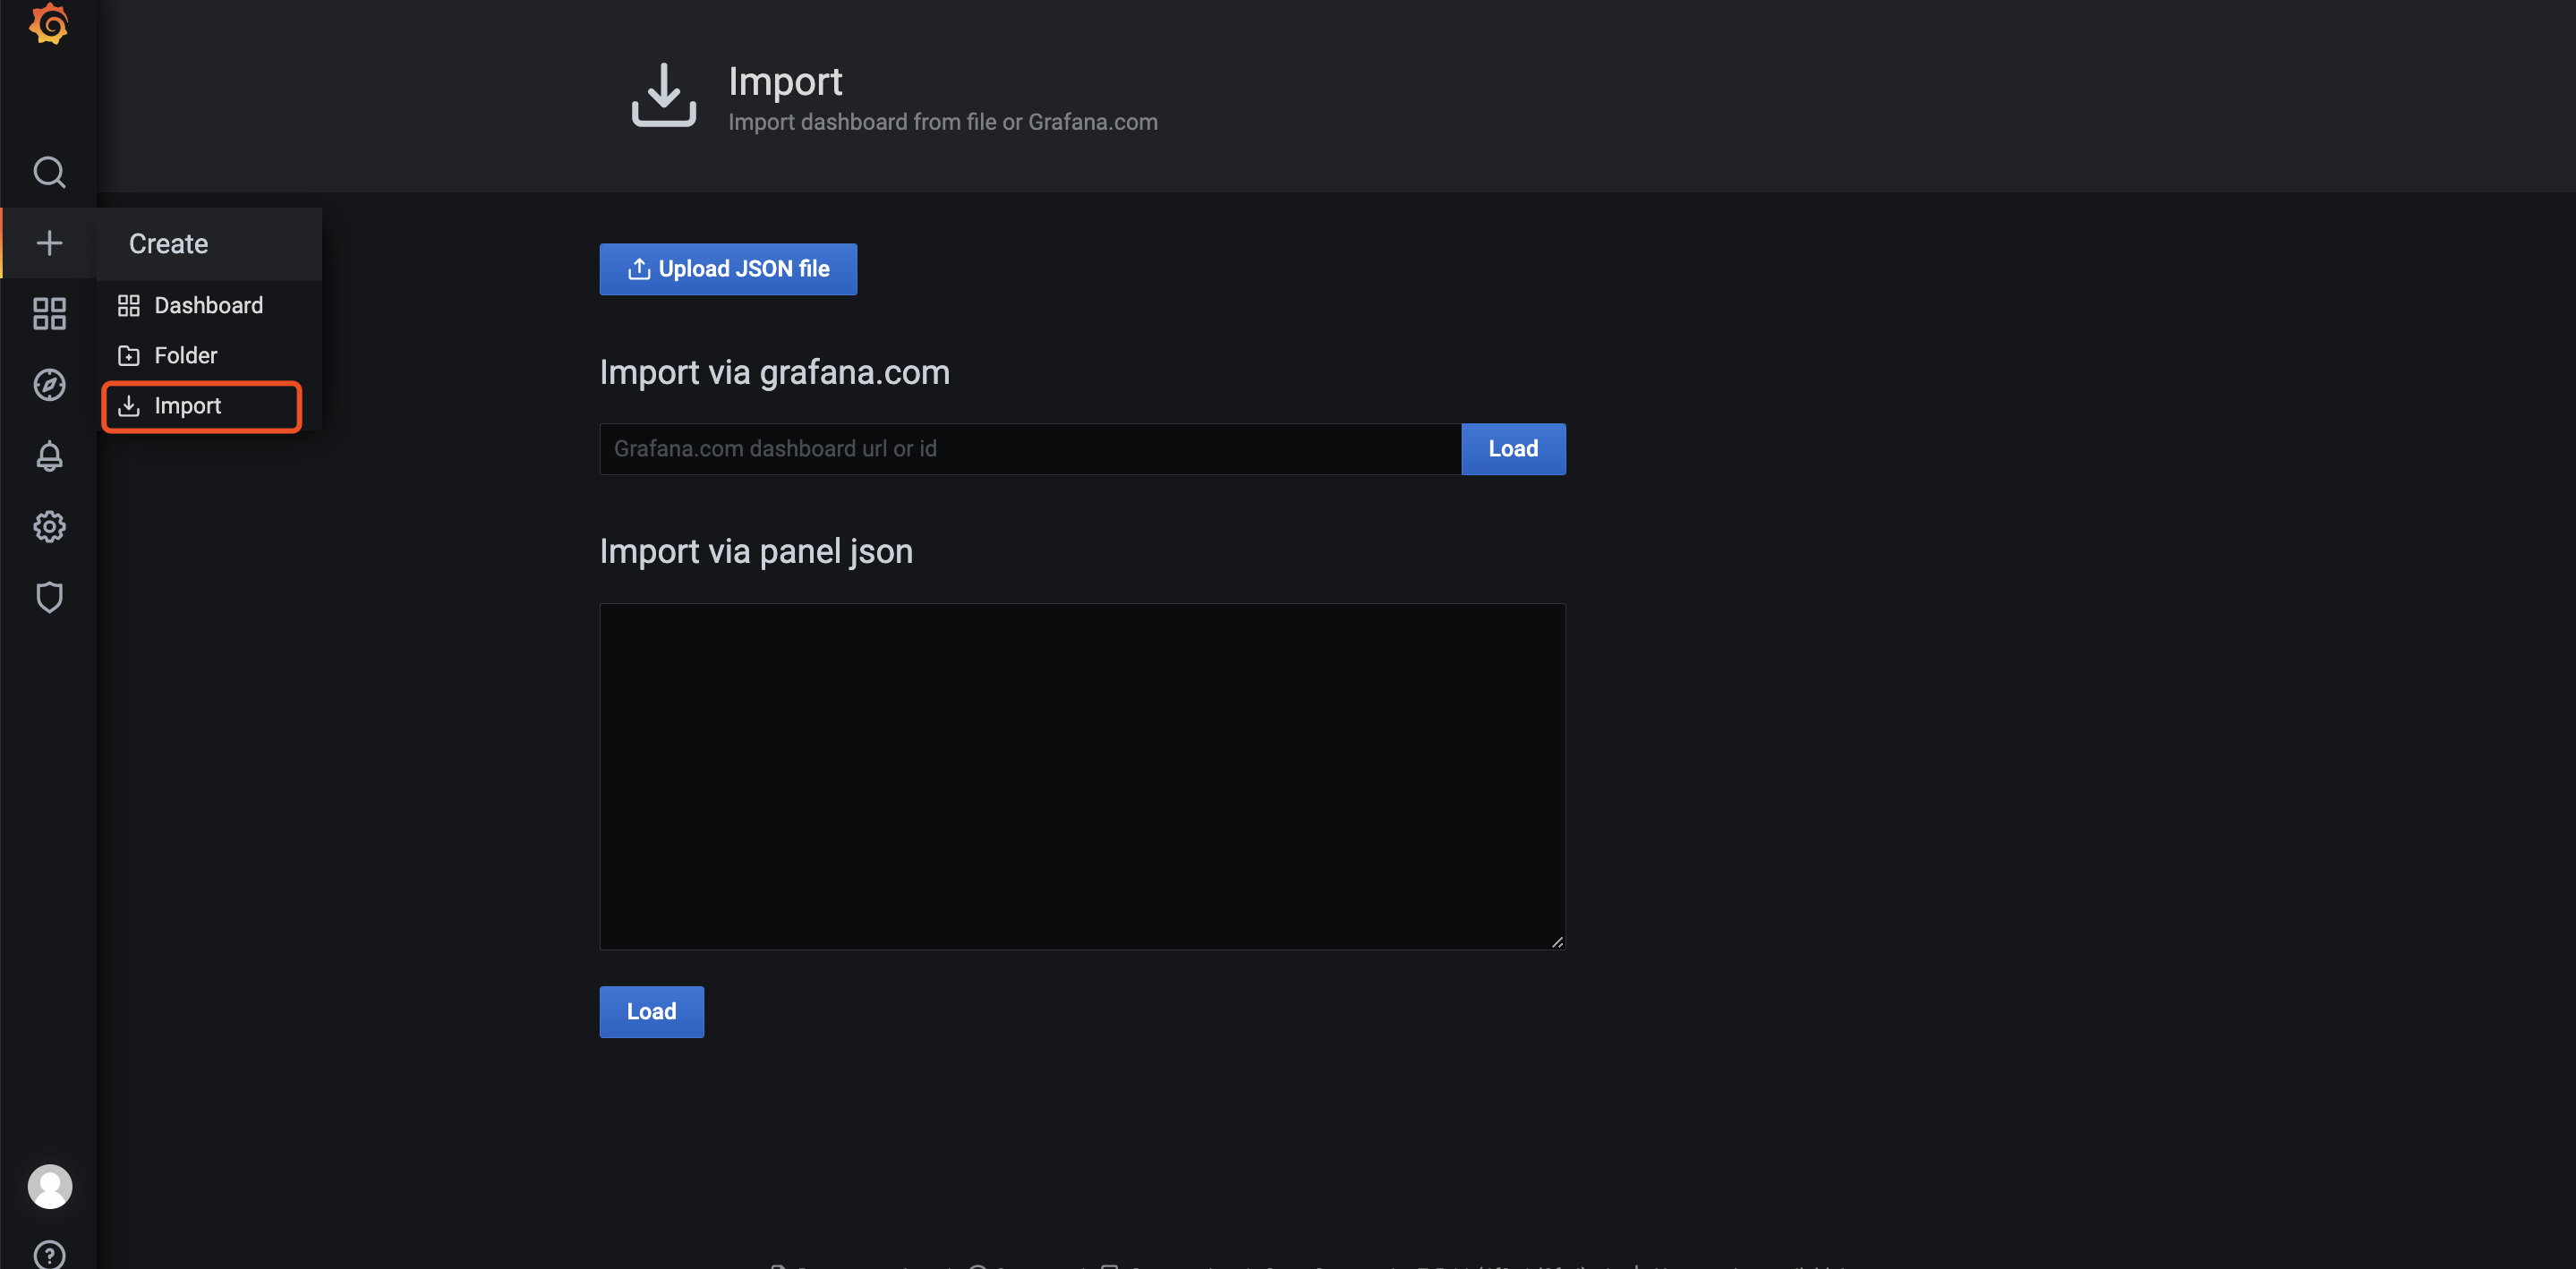
Task: Select Import in the Create menu
Action: [187, 406]
